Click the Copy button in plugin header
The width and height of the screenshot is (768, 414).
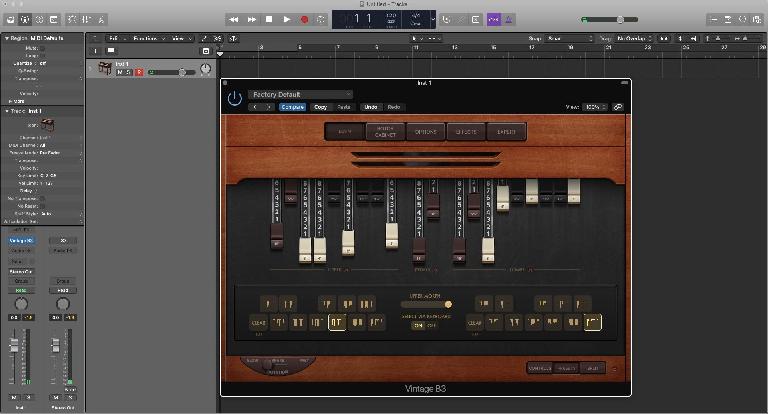pos(320,107)
